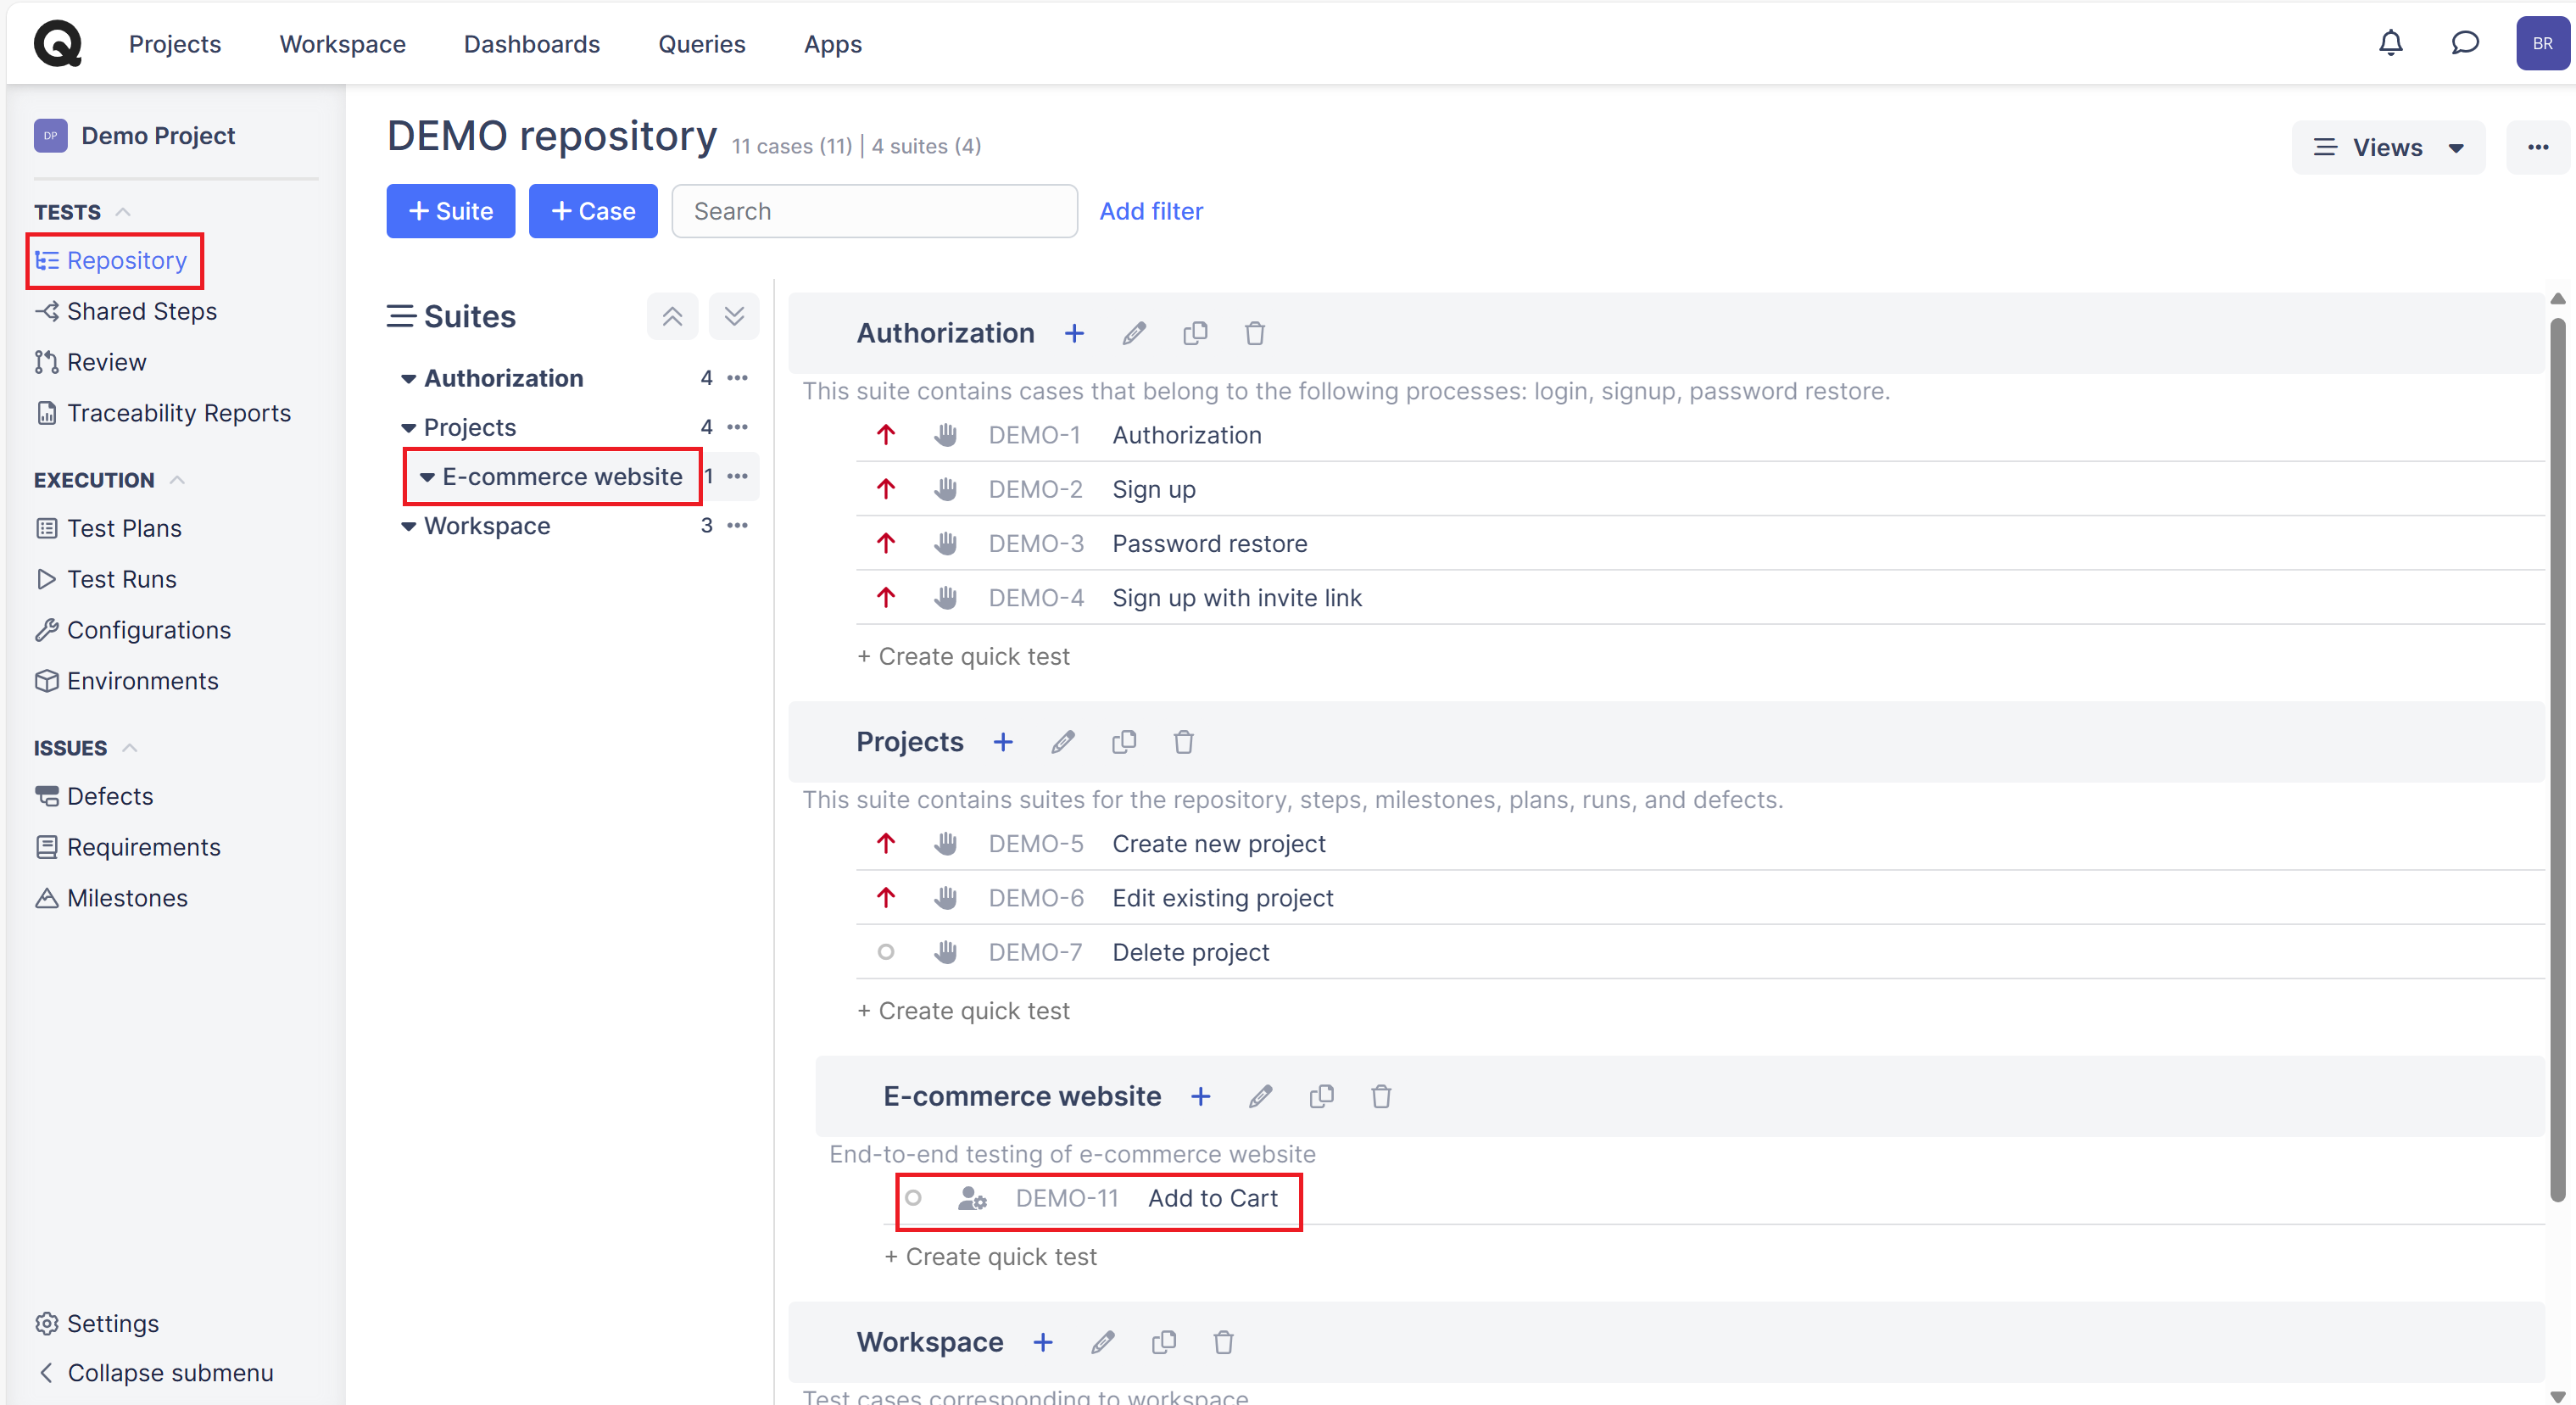The image size is (2576, 1405).
Task: Click trash icon for Projects suite
Action: point(1183,742)
